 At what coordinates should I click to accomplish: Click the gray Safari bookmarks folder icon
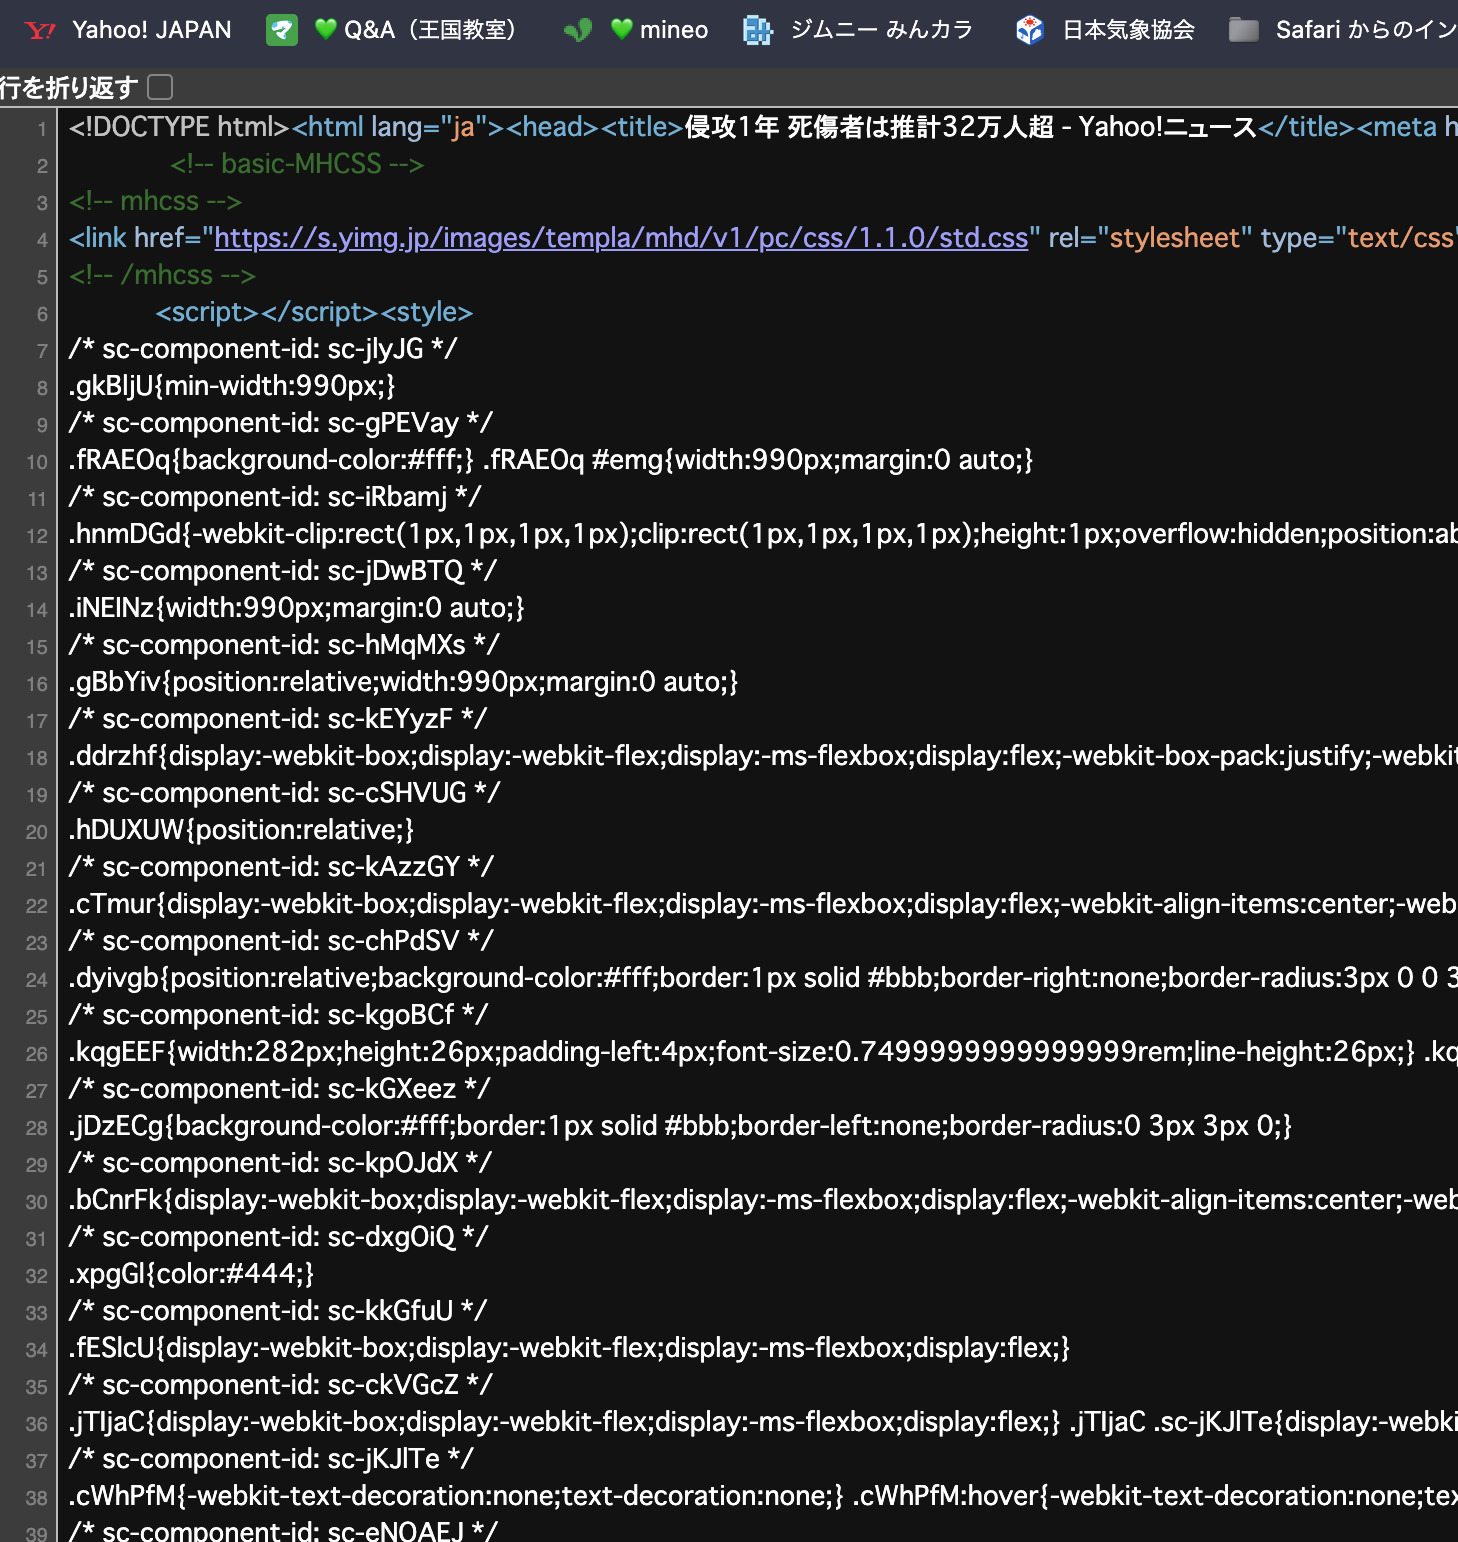(1243, 30)
